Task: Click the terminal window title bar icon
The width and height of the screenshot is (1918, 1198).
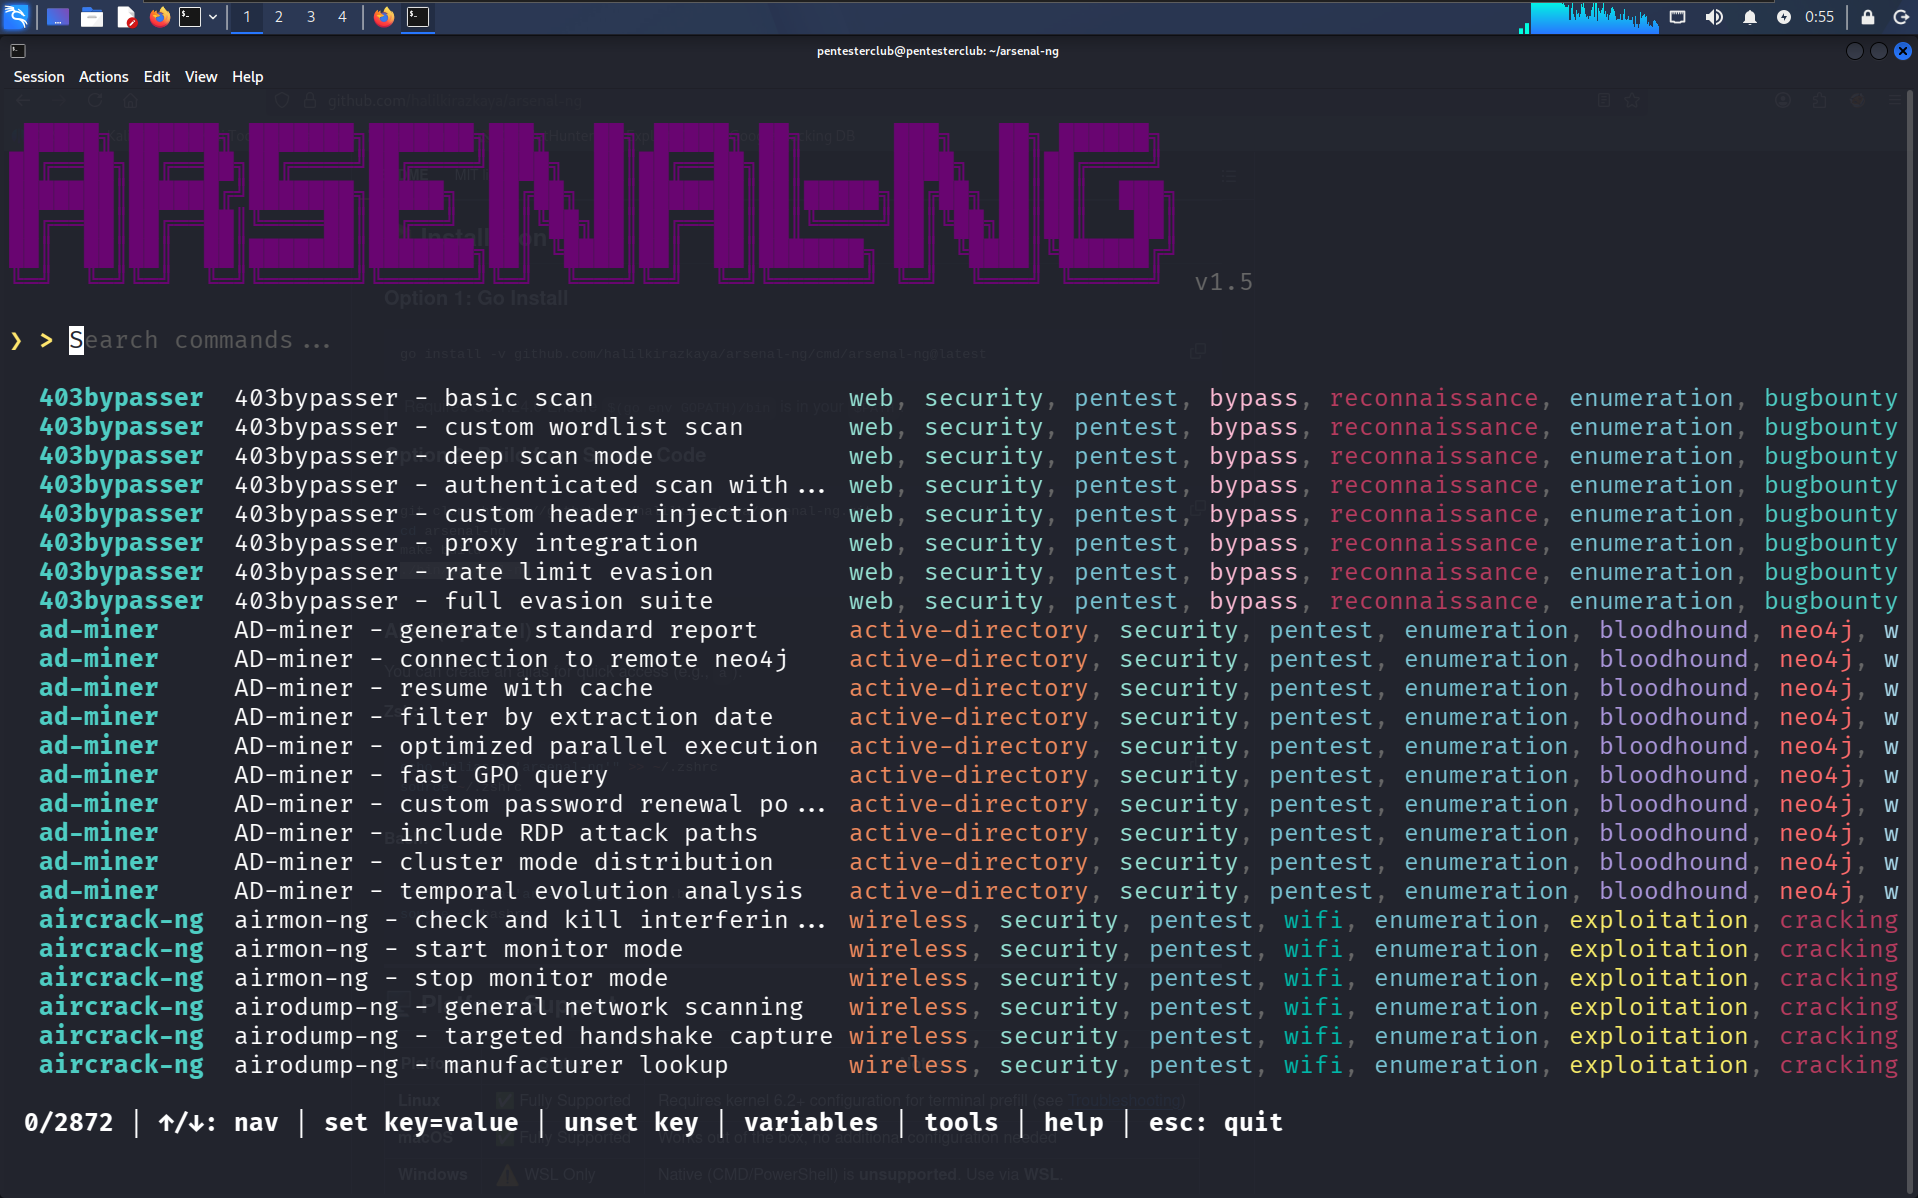Action: (18, 51)
